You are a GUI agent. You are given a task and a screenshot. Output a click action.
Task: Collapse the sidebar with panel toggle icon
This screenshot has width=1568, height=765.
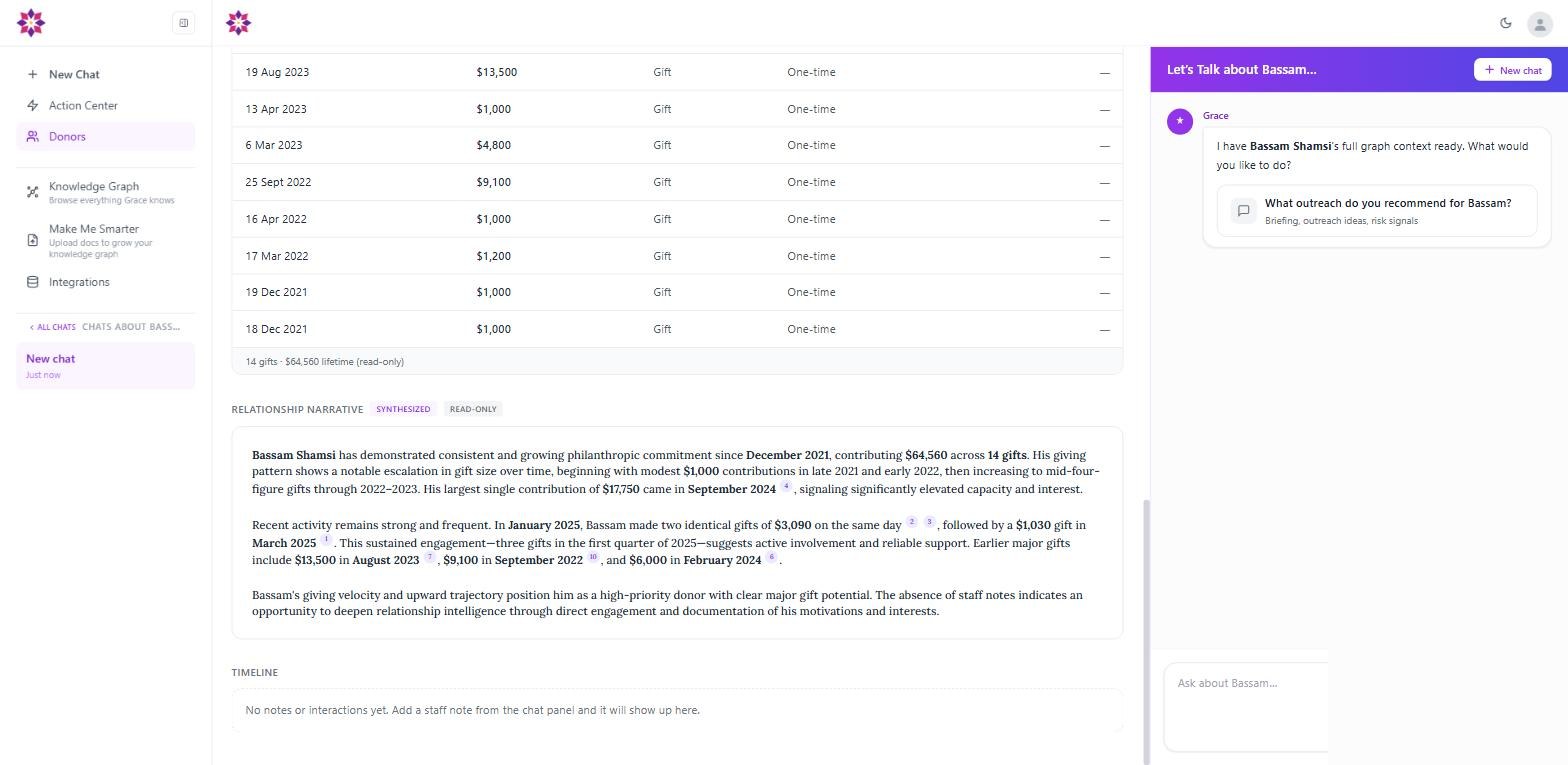[184, 23]
